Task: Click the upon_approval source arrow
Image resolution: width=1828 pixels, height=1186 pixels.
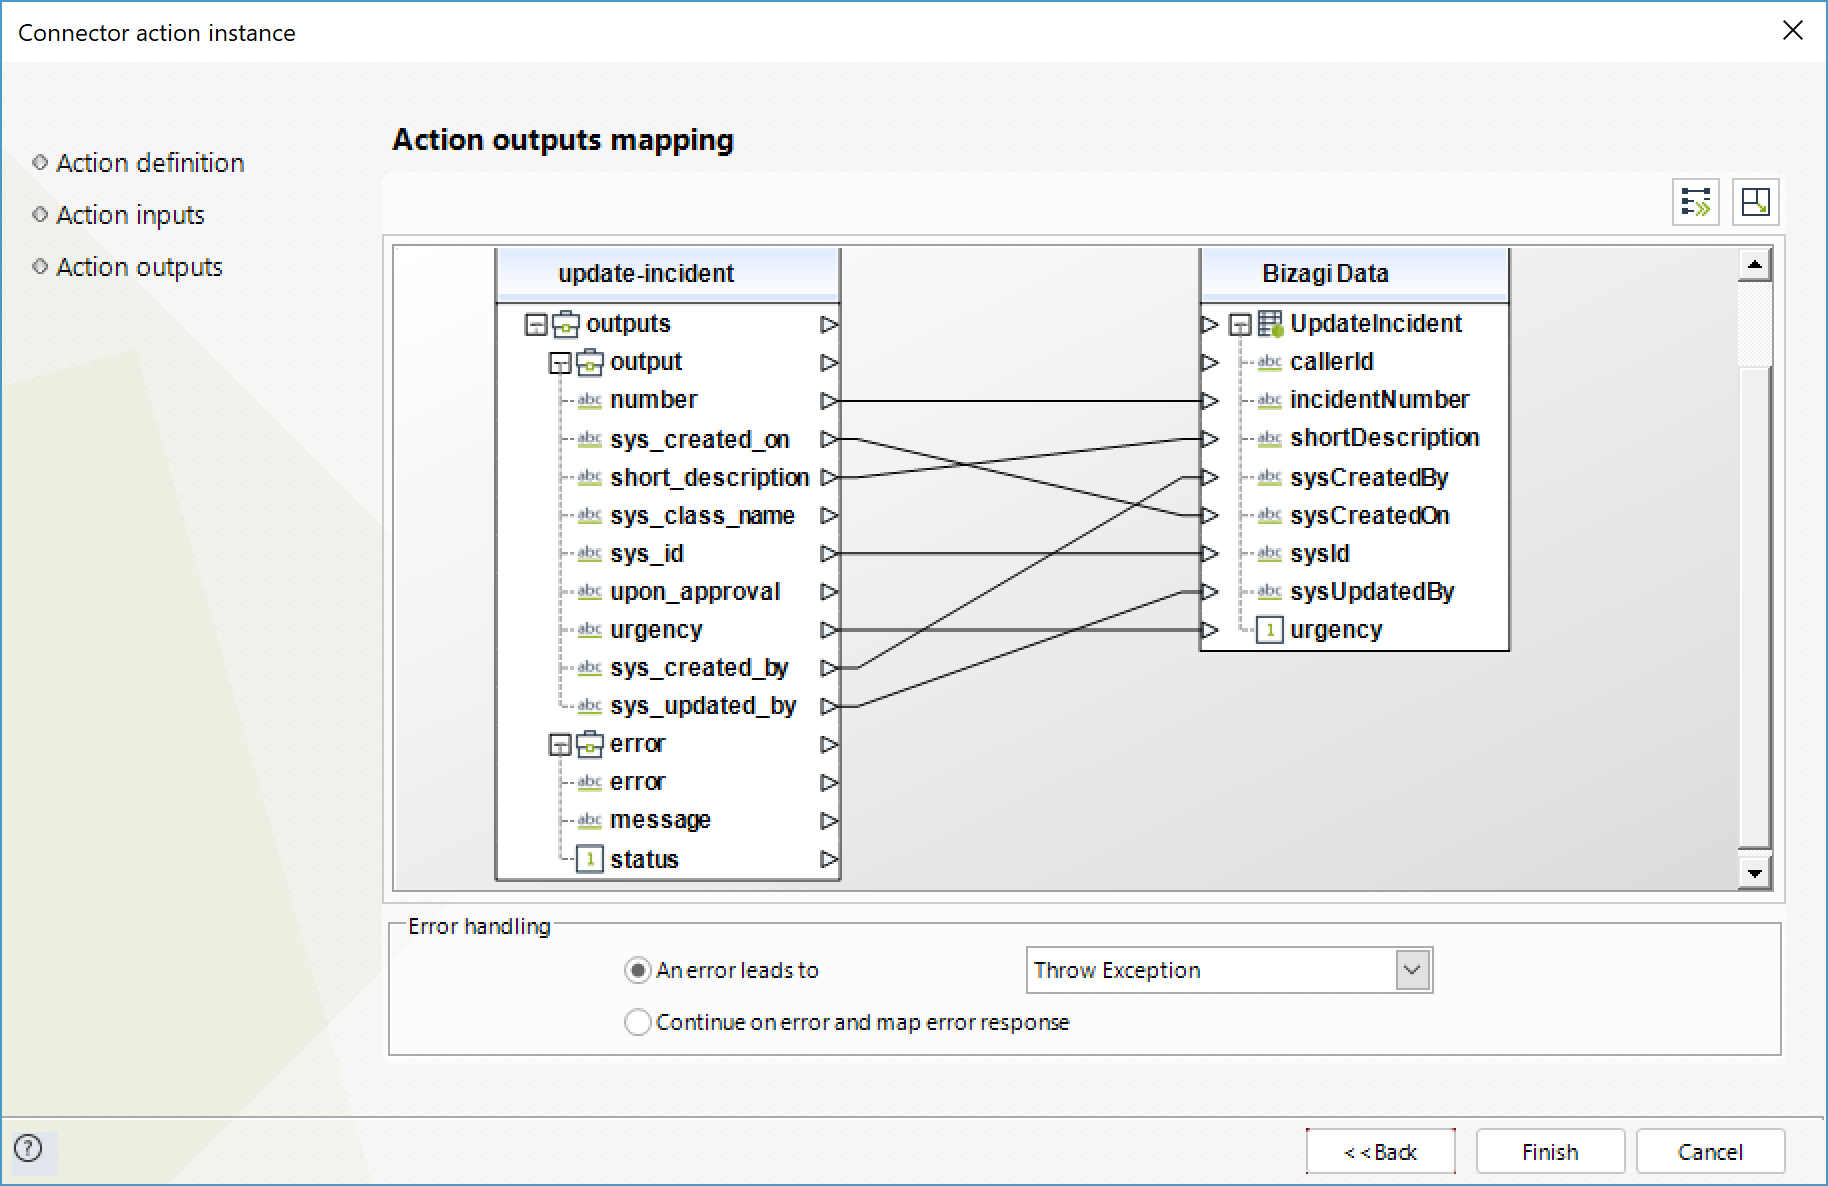Action: click(x=829, y=591)
